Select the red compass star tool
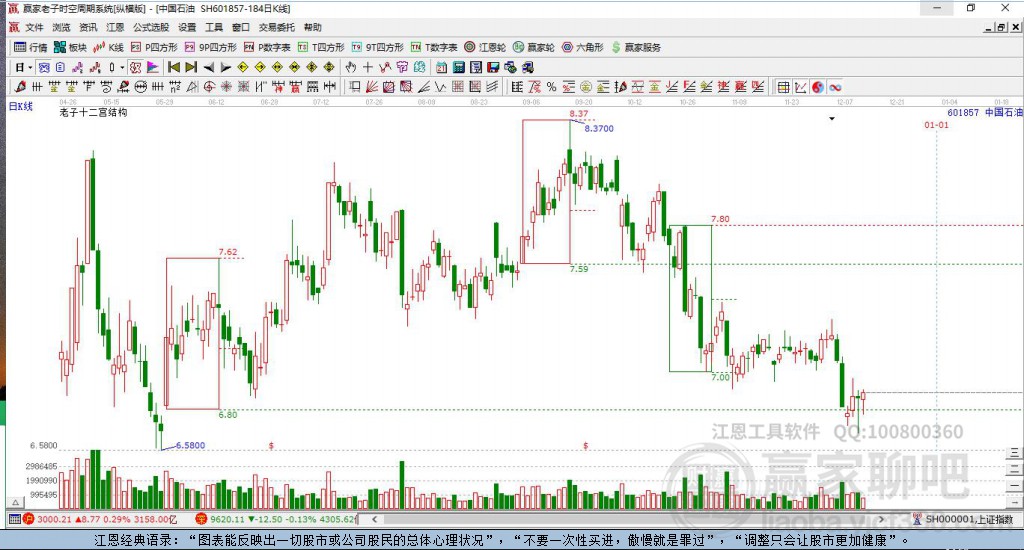Screen dimensions: 1024x550 click(x=227, y=87)
